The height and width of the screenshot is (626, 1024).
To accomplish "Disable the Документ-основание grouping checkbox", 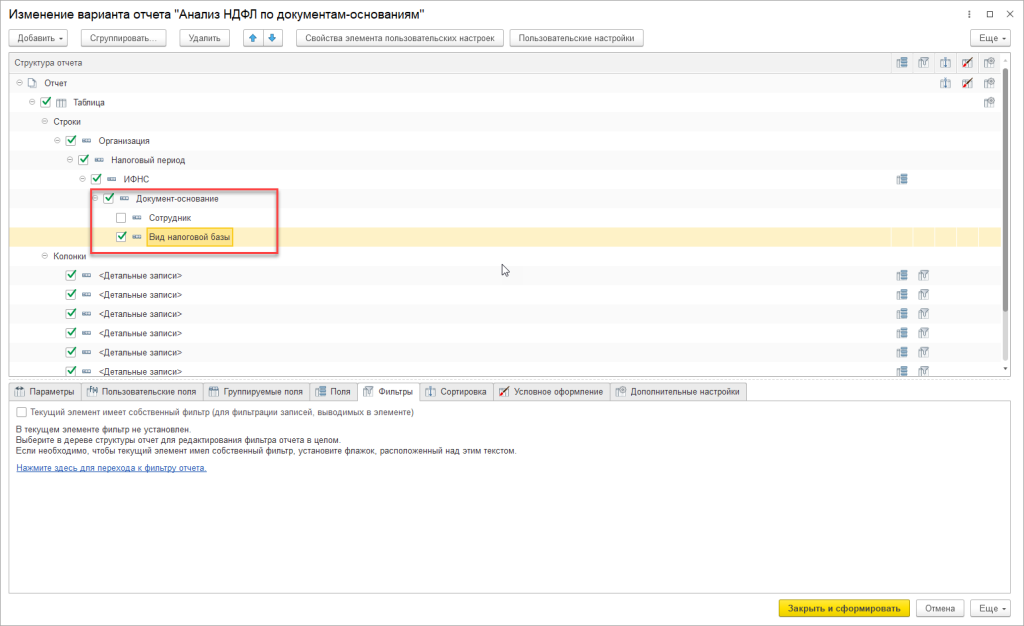I will tap(109, 198).
